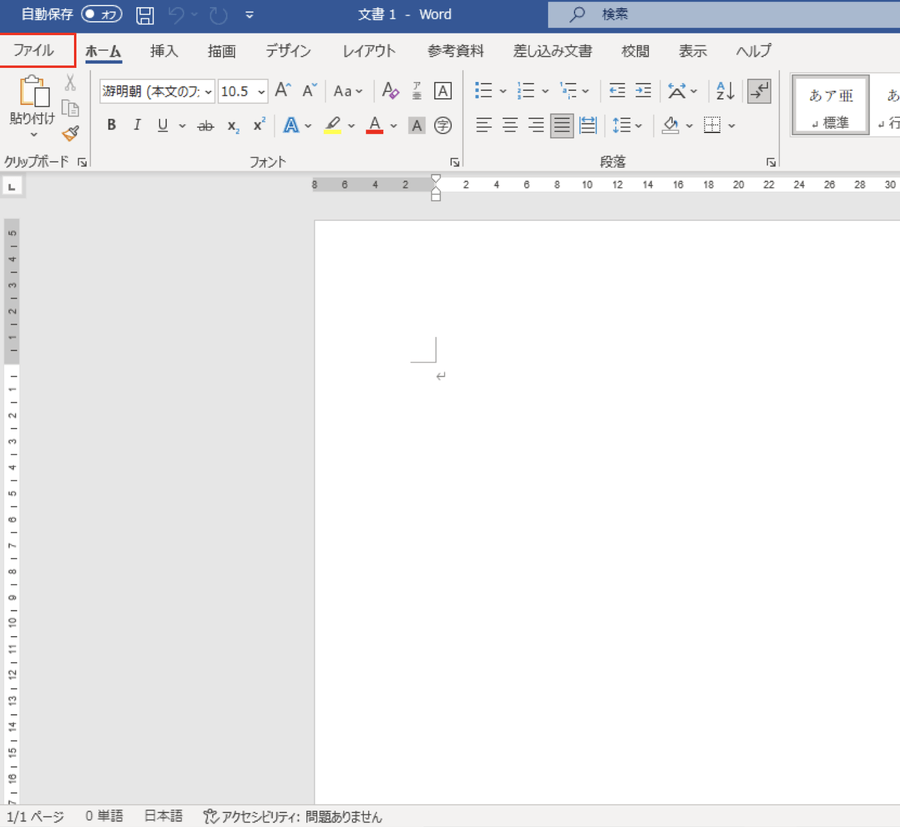Click the 1/1 ページ page indicator

click(35, 816)
